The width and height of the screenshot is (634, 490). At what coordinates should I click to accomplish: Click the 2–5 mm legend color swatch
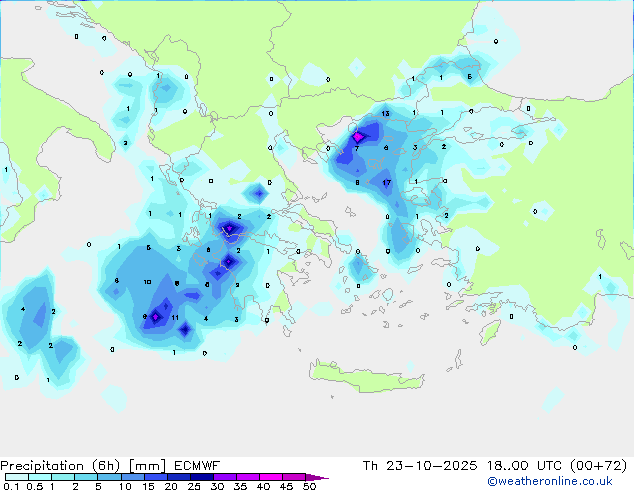tap(86, 477)
